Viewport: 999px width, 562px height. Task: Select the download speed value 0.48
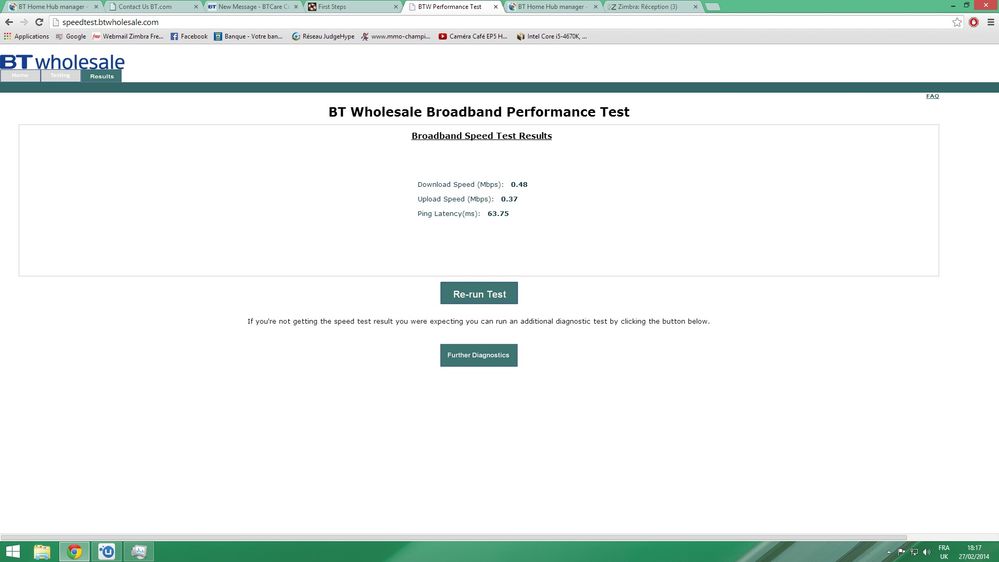coord(519,184)
